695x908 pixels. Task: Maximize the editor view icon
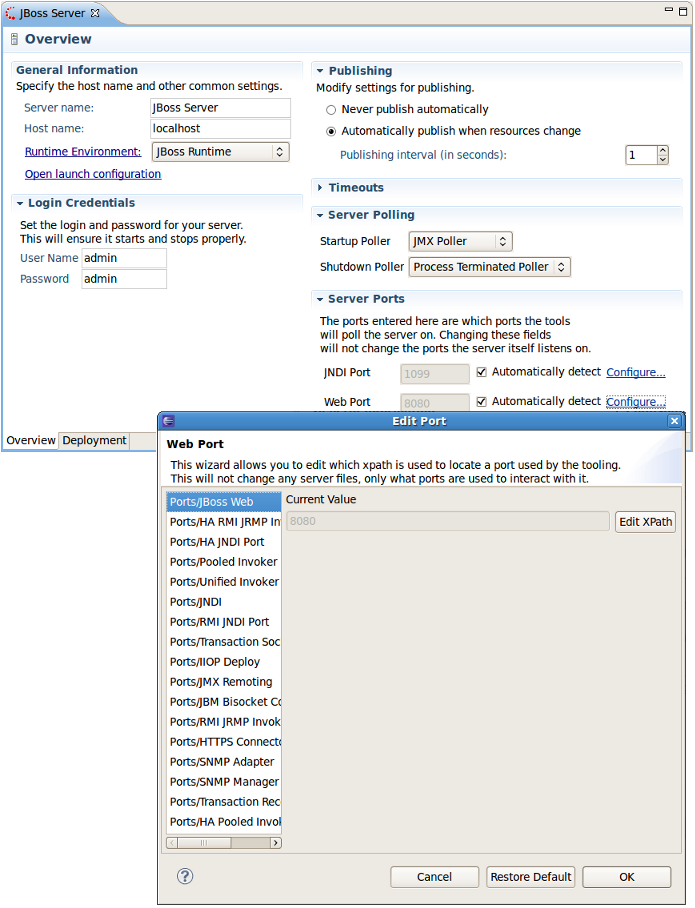(683, 11)
